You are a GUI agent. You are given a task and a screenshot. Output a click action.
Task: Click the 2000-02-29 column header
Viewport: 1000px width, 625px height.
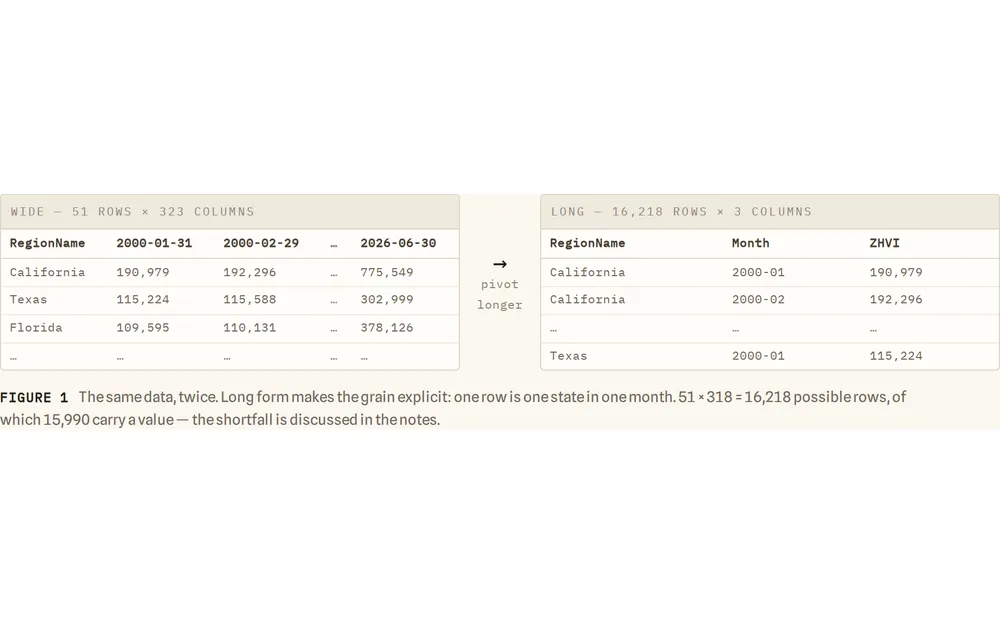[261, 243]
